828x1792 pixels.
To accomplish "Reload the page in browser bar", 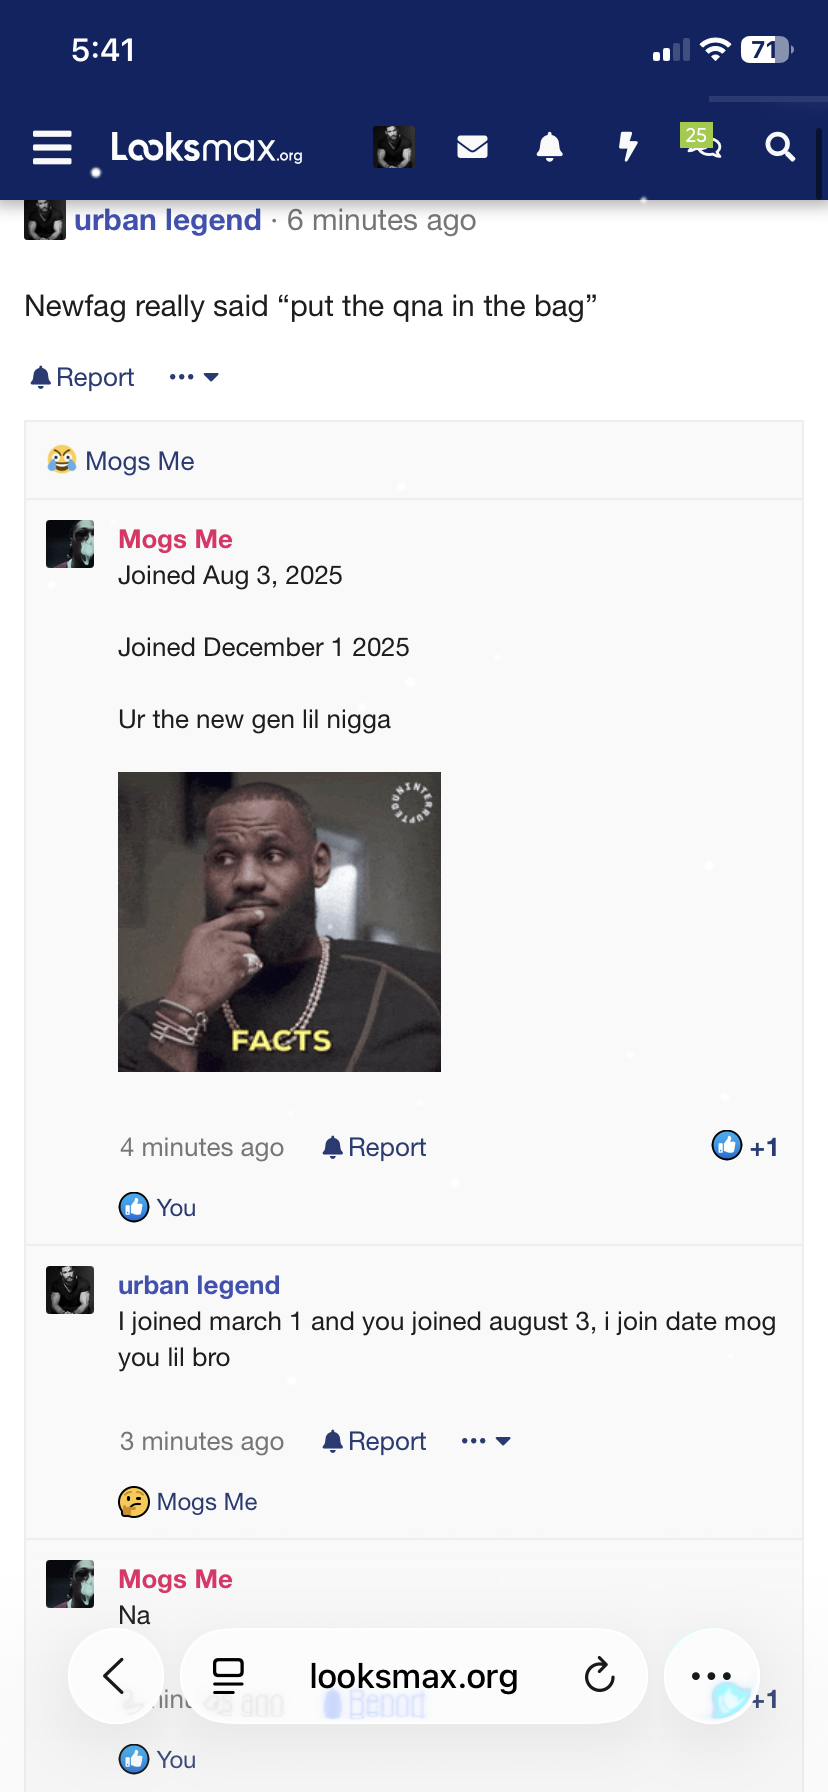I will (x=599, y=1675).
